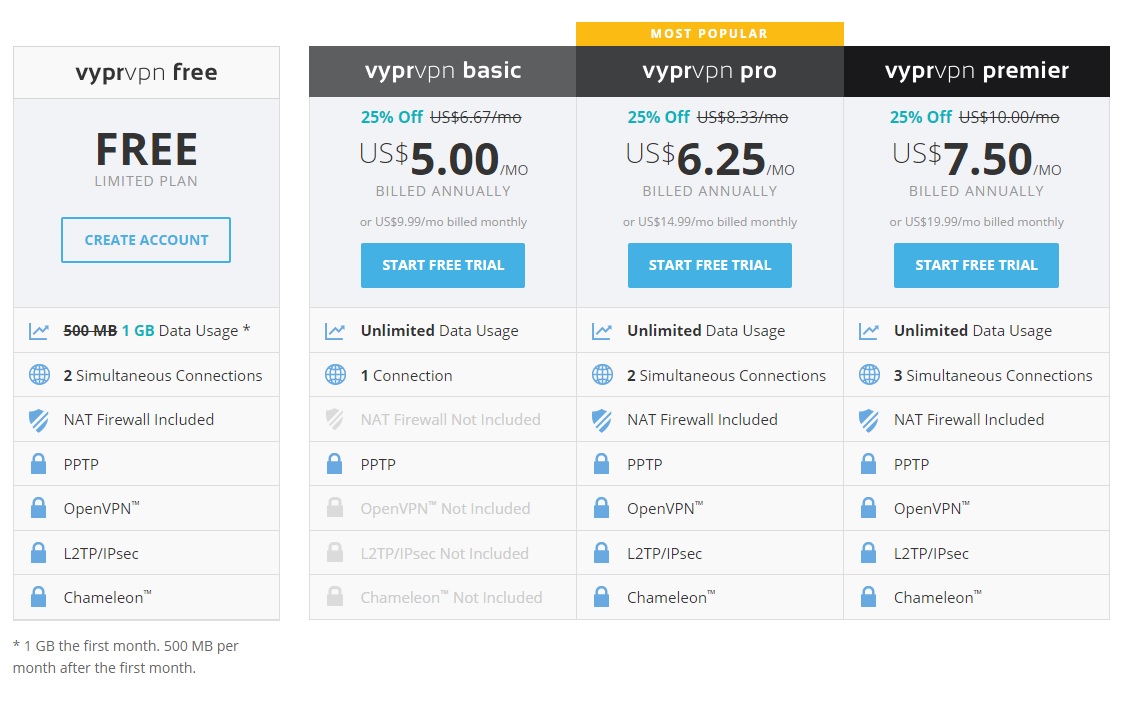Click the lock icon beside PPTP in basic plan
Screen dimensions: 1122x707
point(334,464)
